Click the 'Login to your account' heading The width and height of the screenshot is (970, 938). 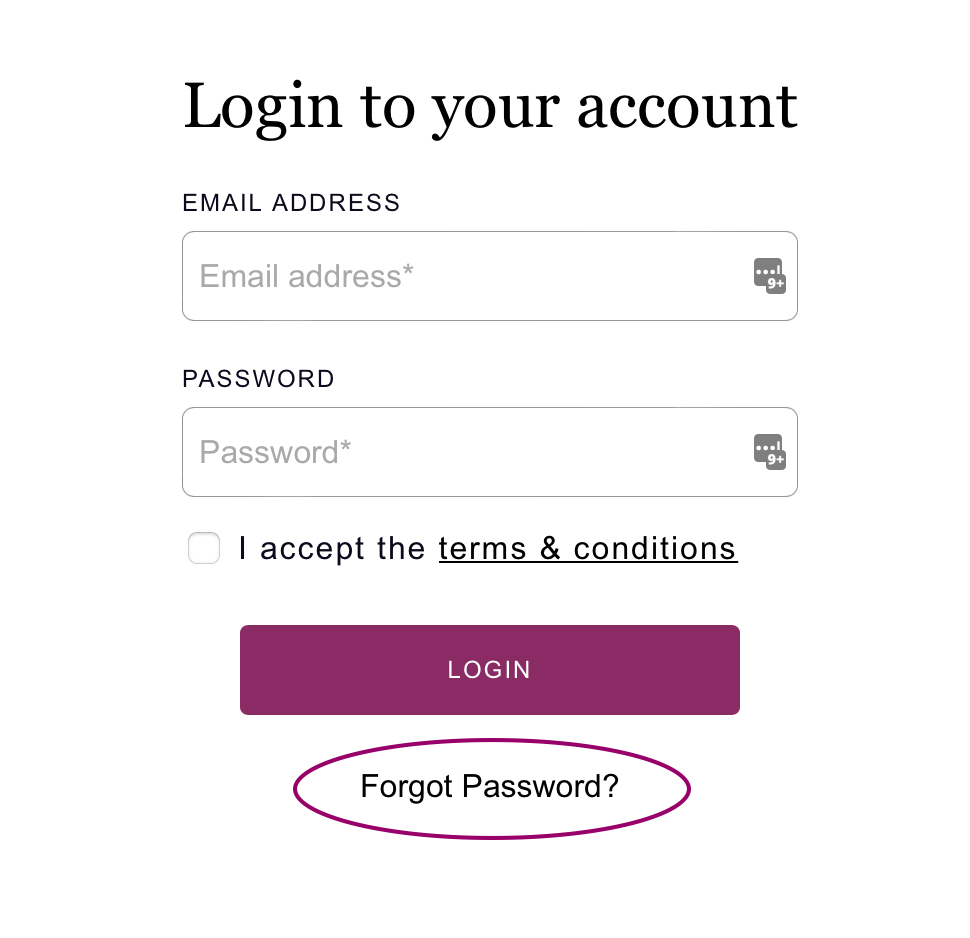coord(490,106)
